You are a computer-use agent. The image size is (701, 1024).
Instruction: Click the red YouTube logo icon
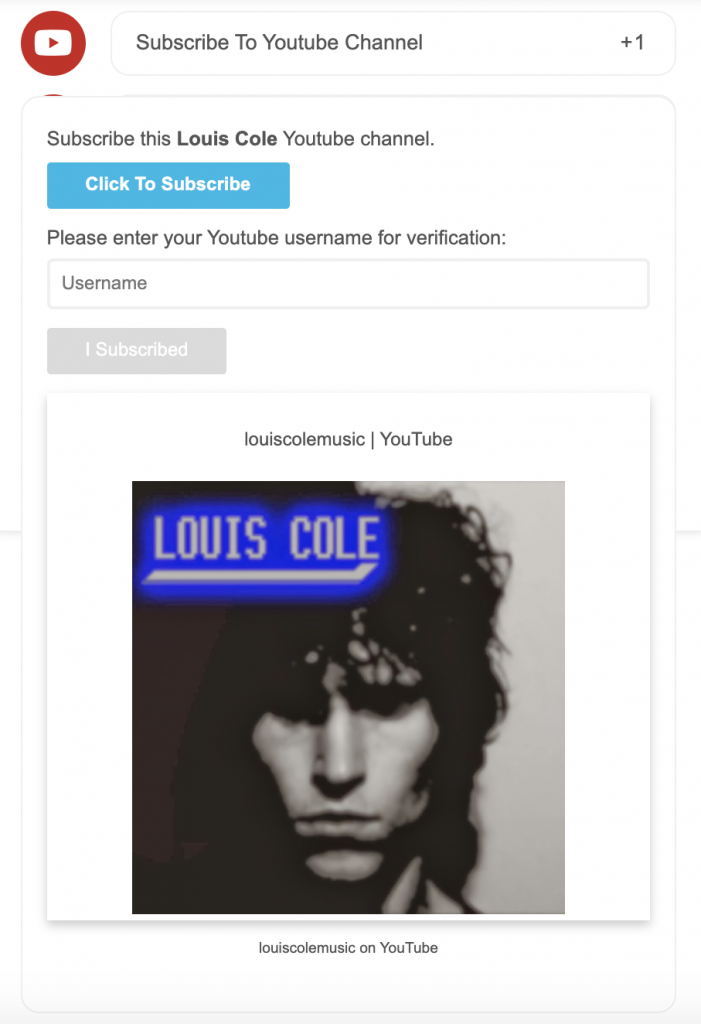point(53,43)
